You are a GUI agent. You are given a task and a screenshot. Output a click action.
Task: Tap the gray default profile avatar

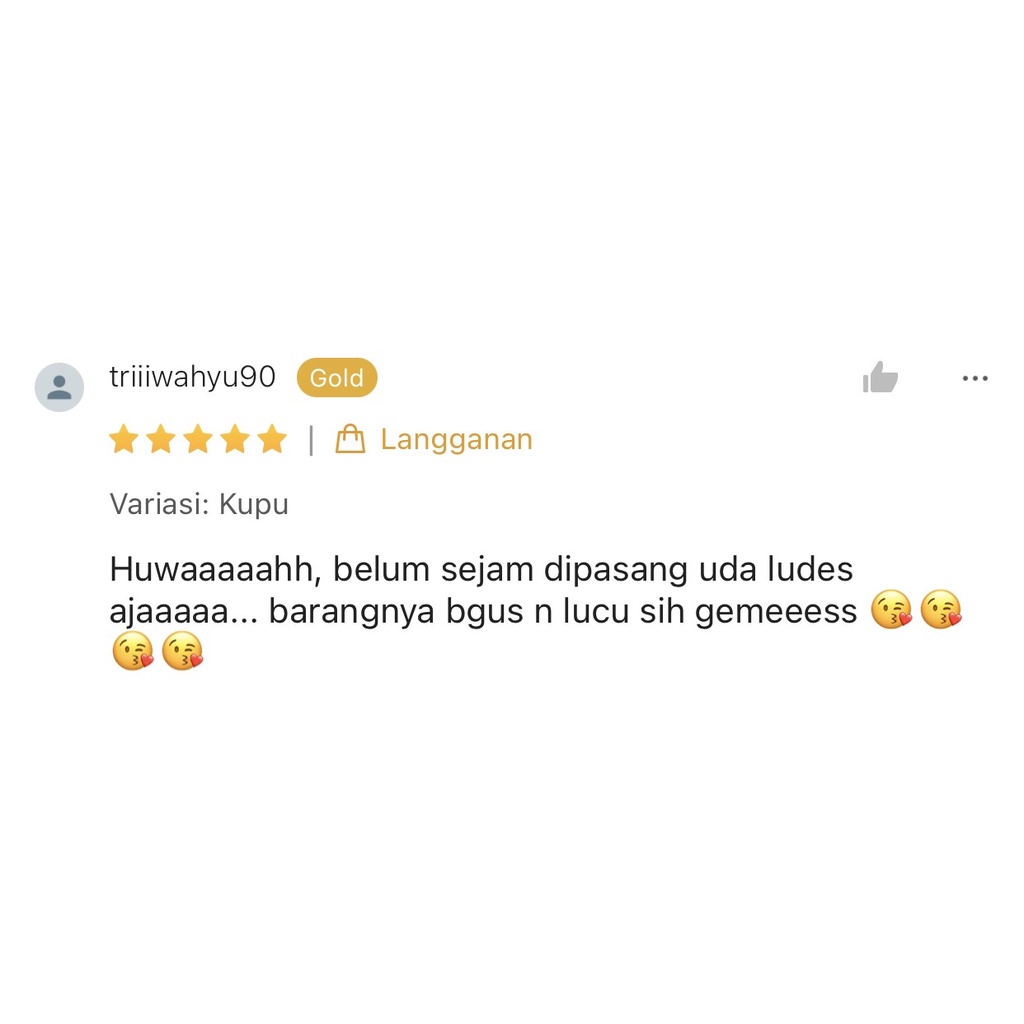tap(59, 387)
